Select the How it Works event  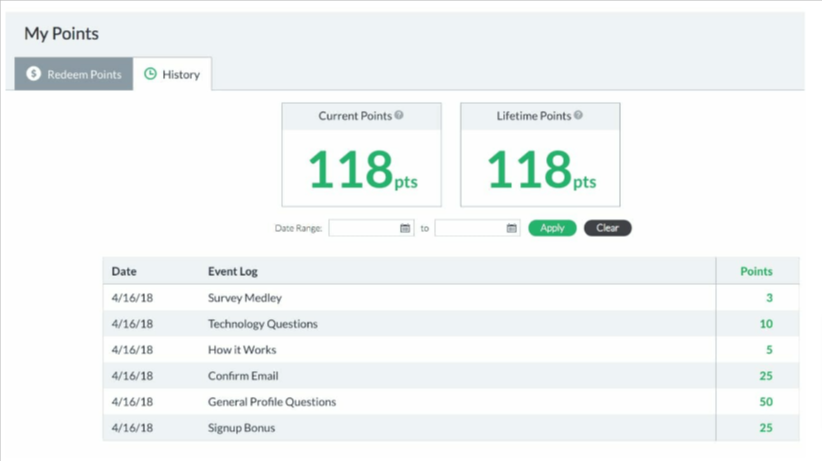point(242,350)
